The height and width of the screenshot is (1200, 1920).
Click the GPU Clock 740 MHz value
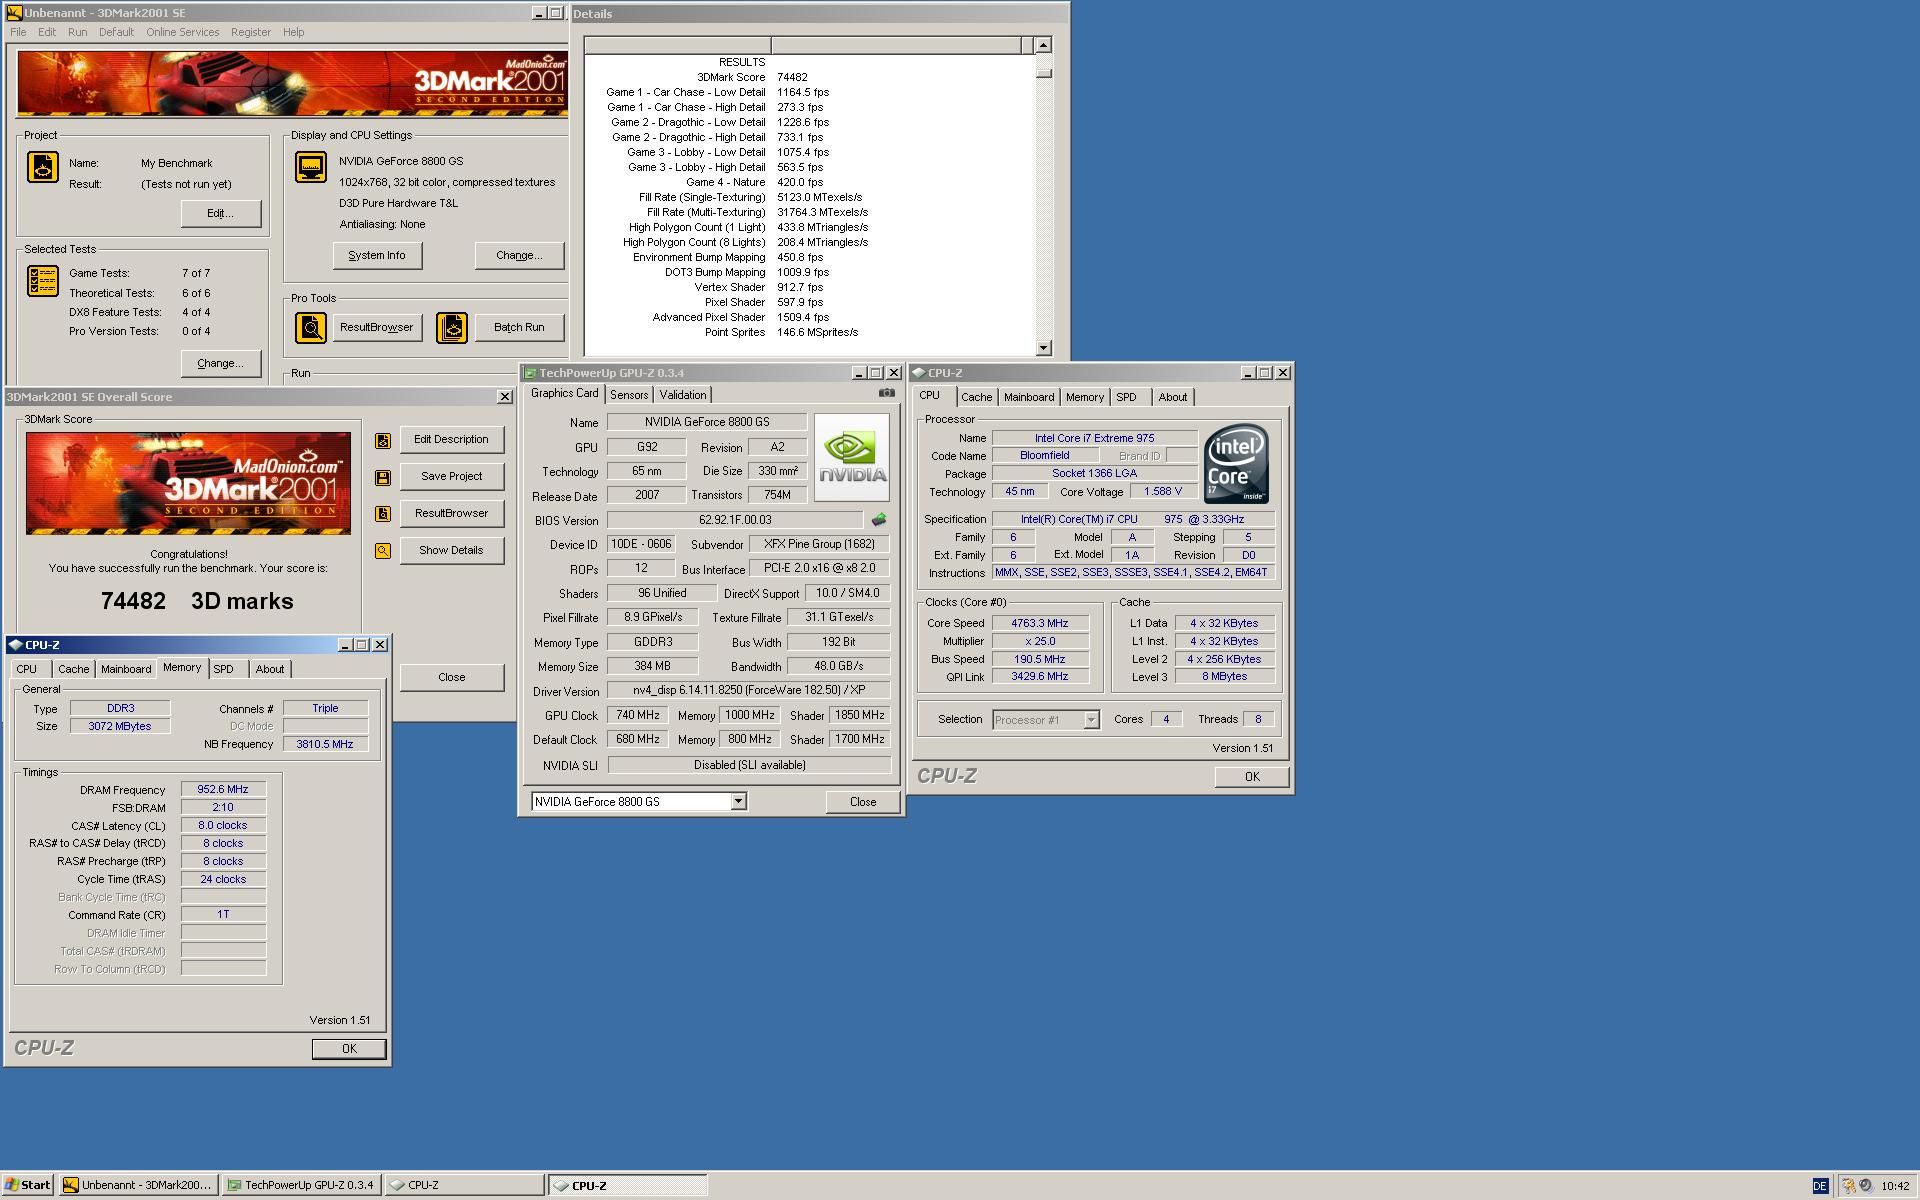[x=638, y=716]
